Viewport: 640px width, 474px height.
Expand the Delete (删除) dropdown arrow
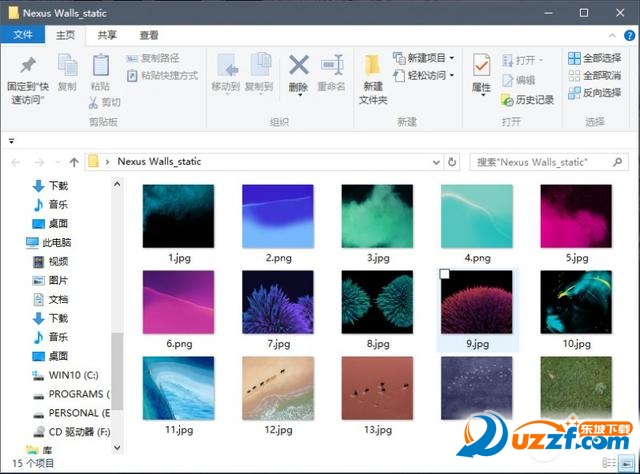click(300, 95)
